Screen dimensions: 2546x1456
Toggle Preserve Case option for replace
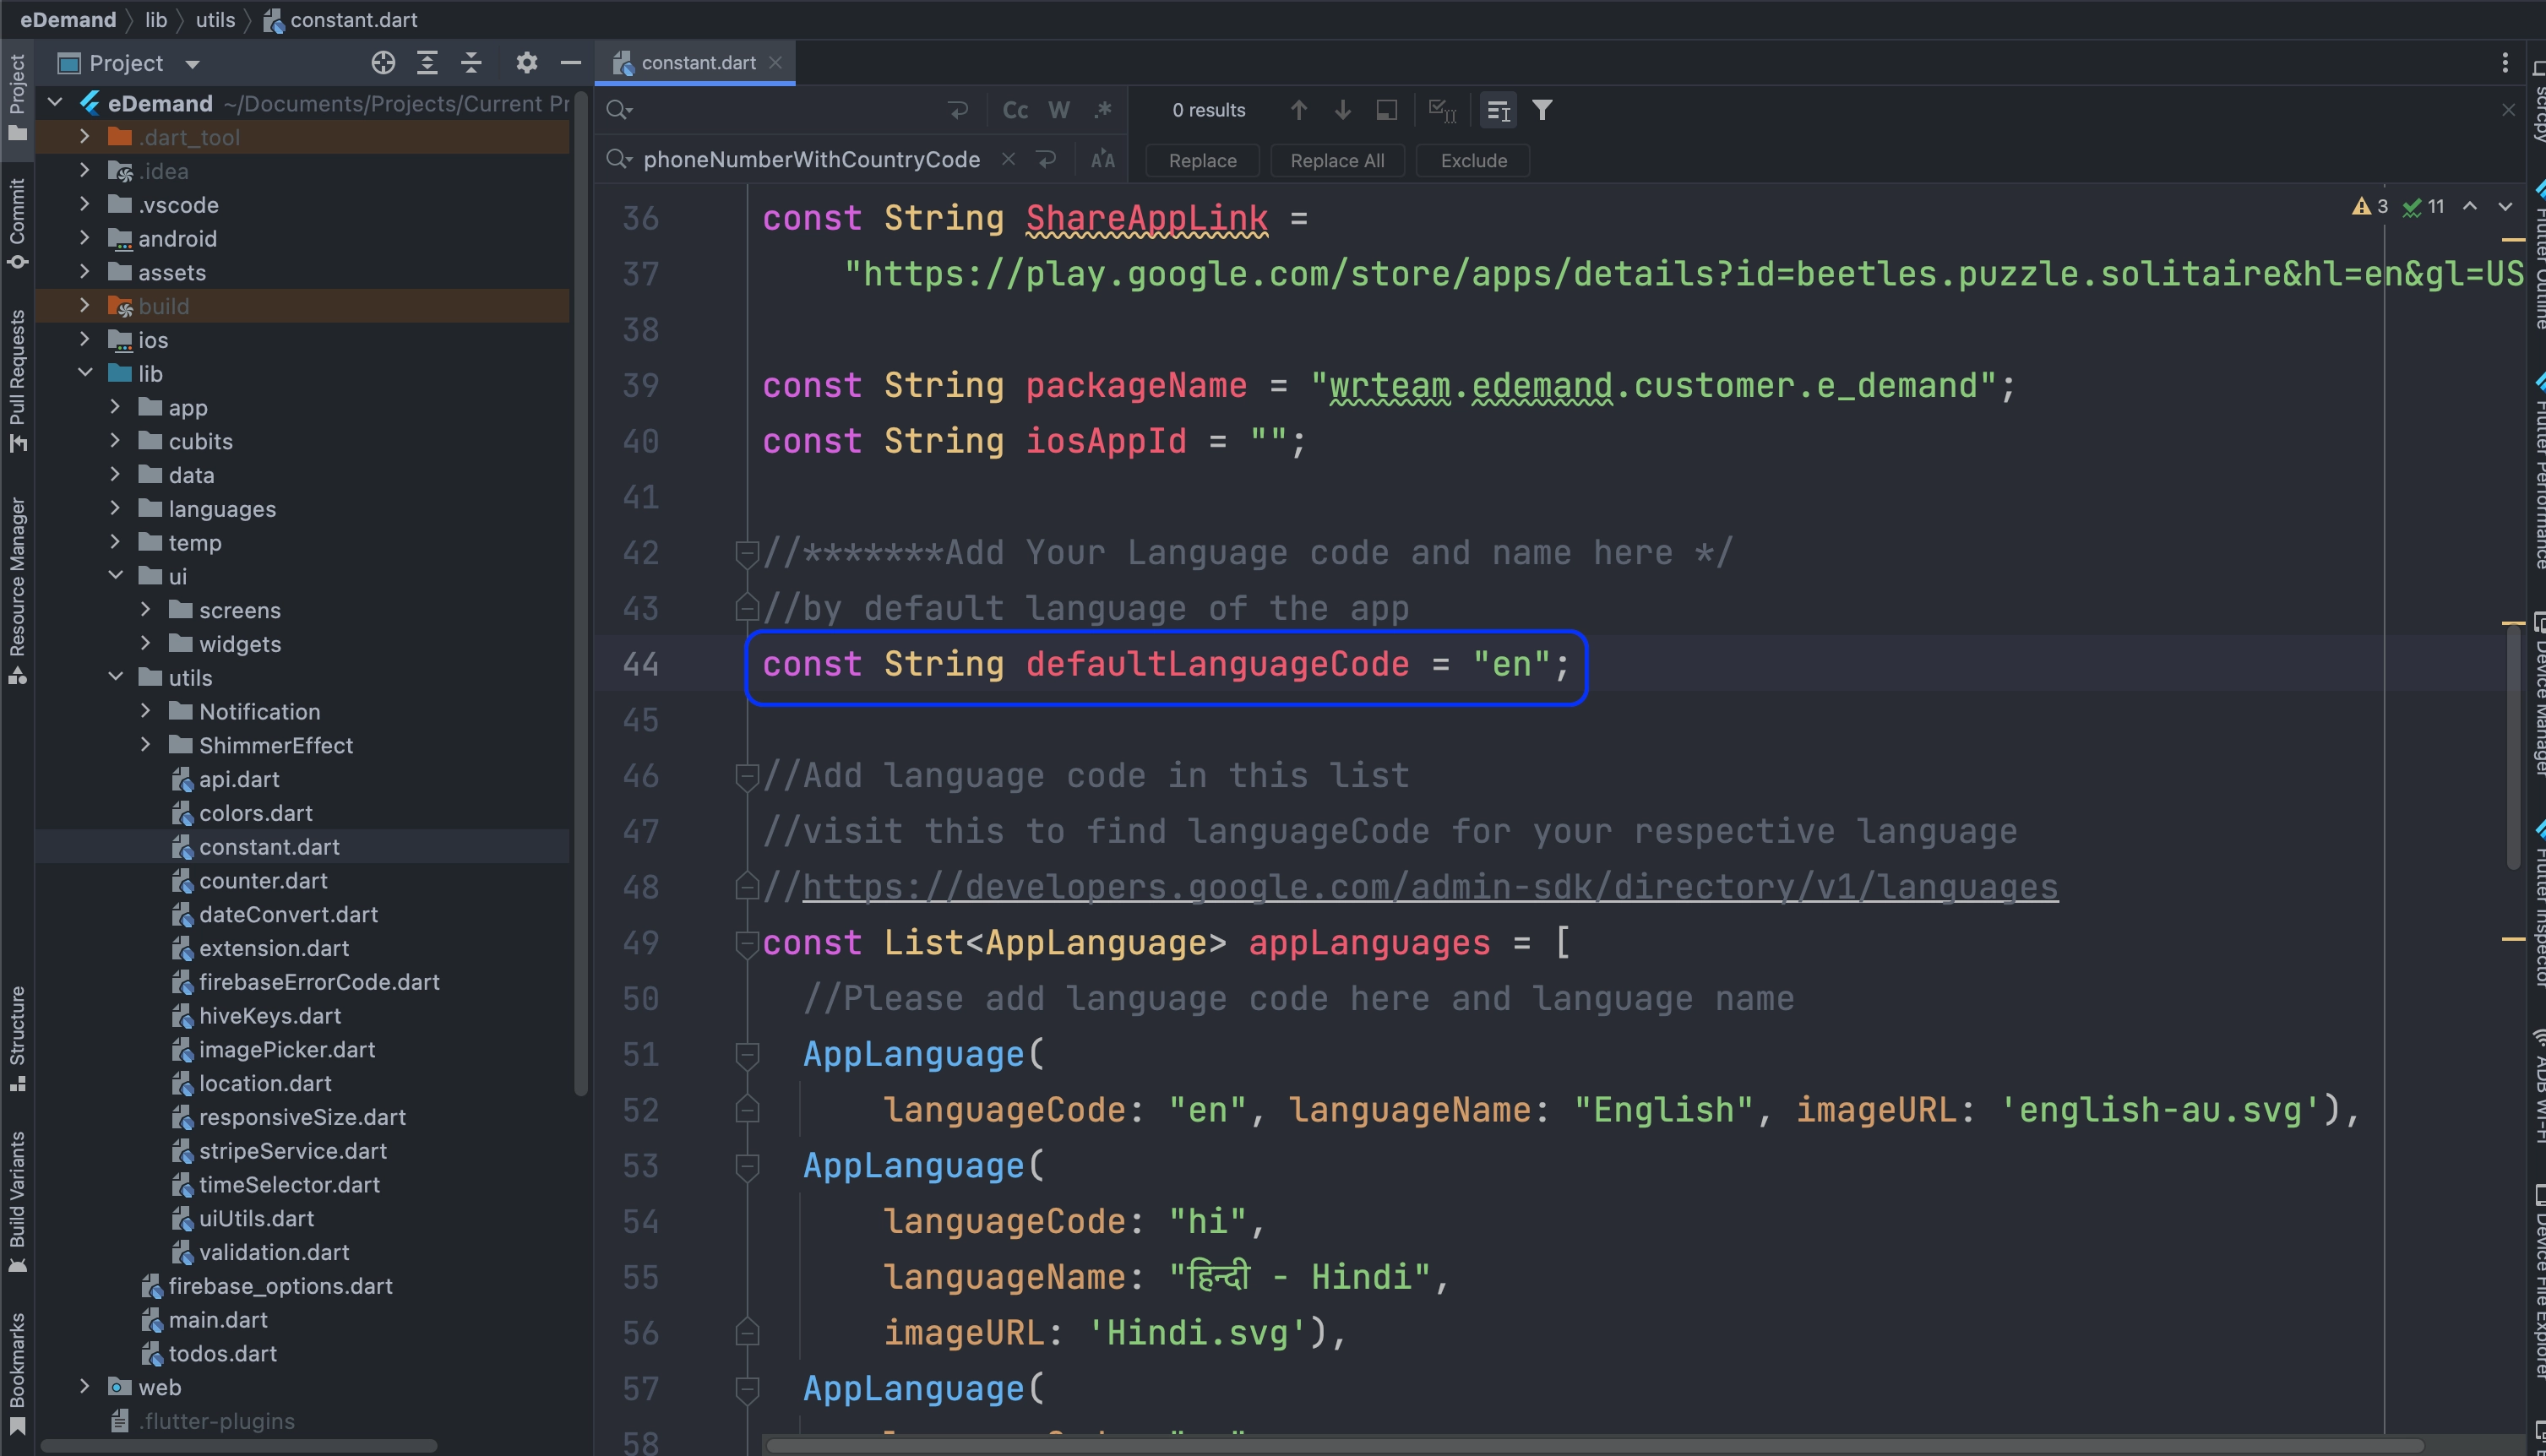pos(1103,160)
